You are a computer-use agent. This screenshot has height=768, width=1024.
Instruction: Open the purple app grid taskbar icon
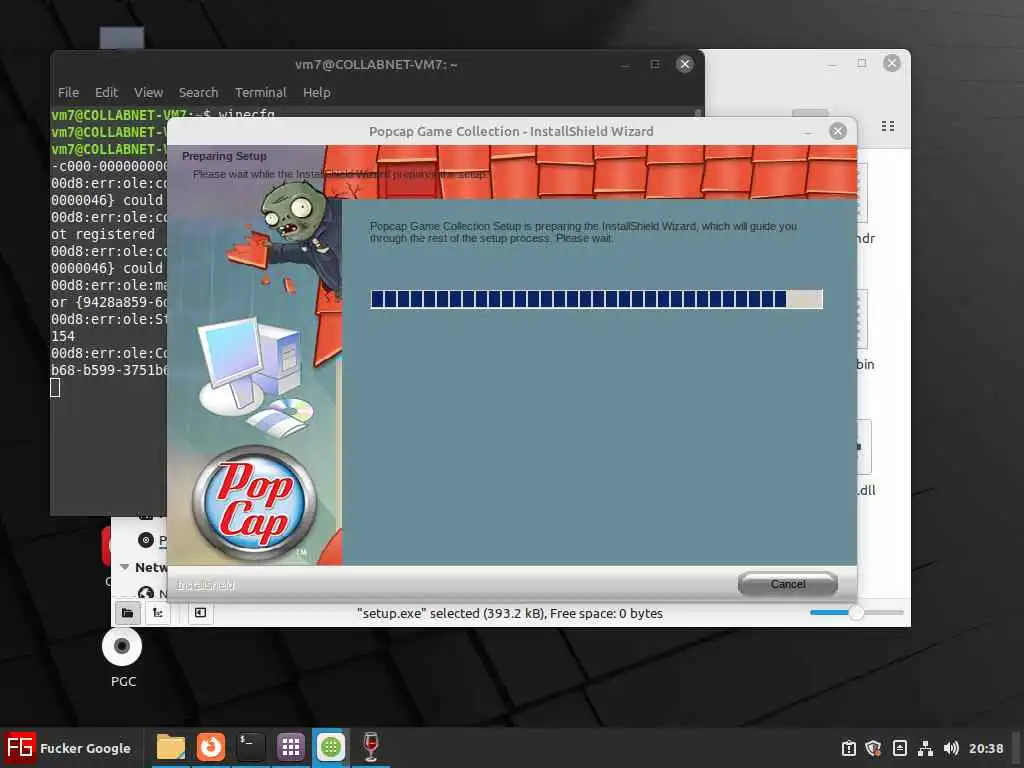pyautogui.click(x=291, y=747)
